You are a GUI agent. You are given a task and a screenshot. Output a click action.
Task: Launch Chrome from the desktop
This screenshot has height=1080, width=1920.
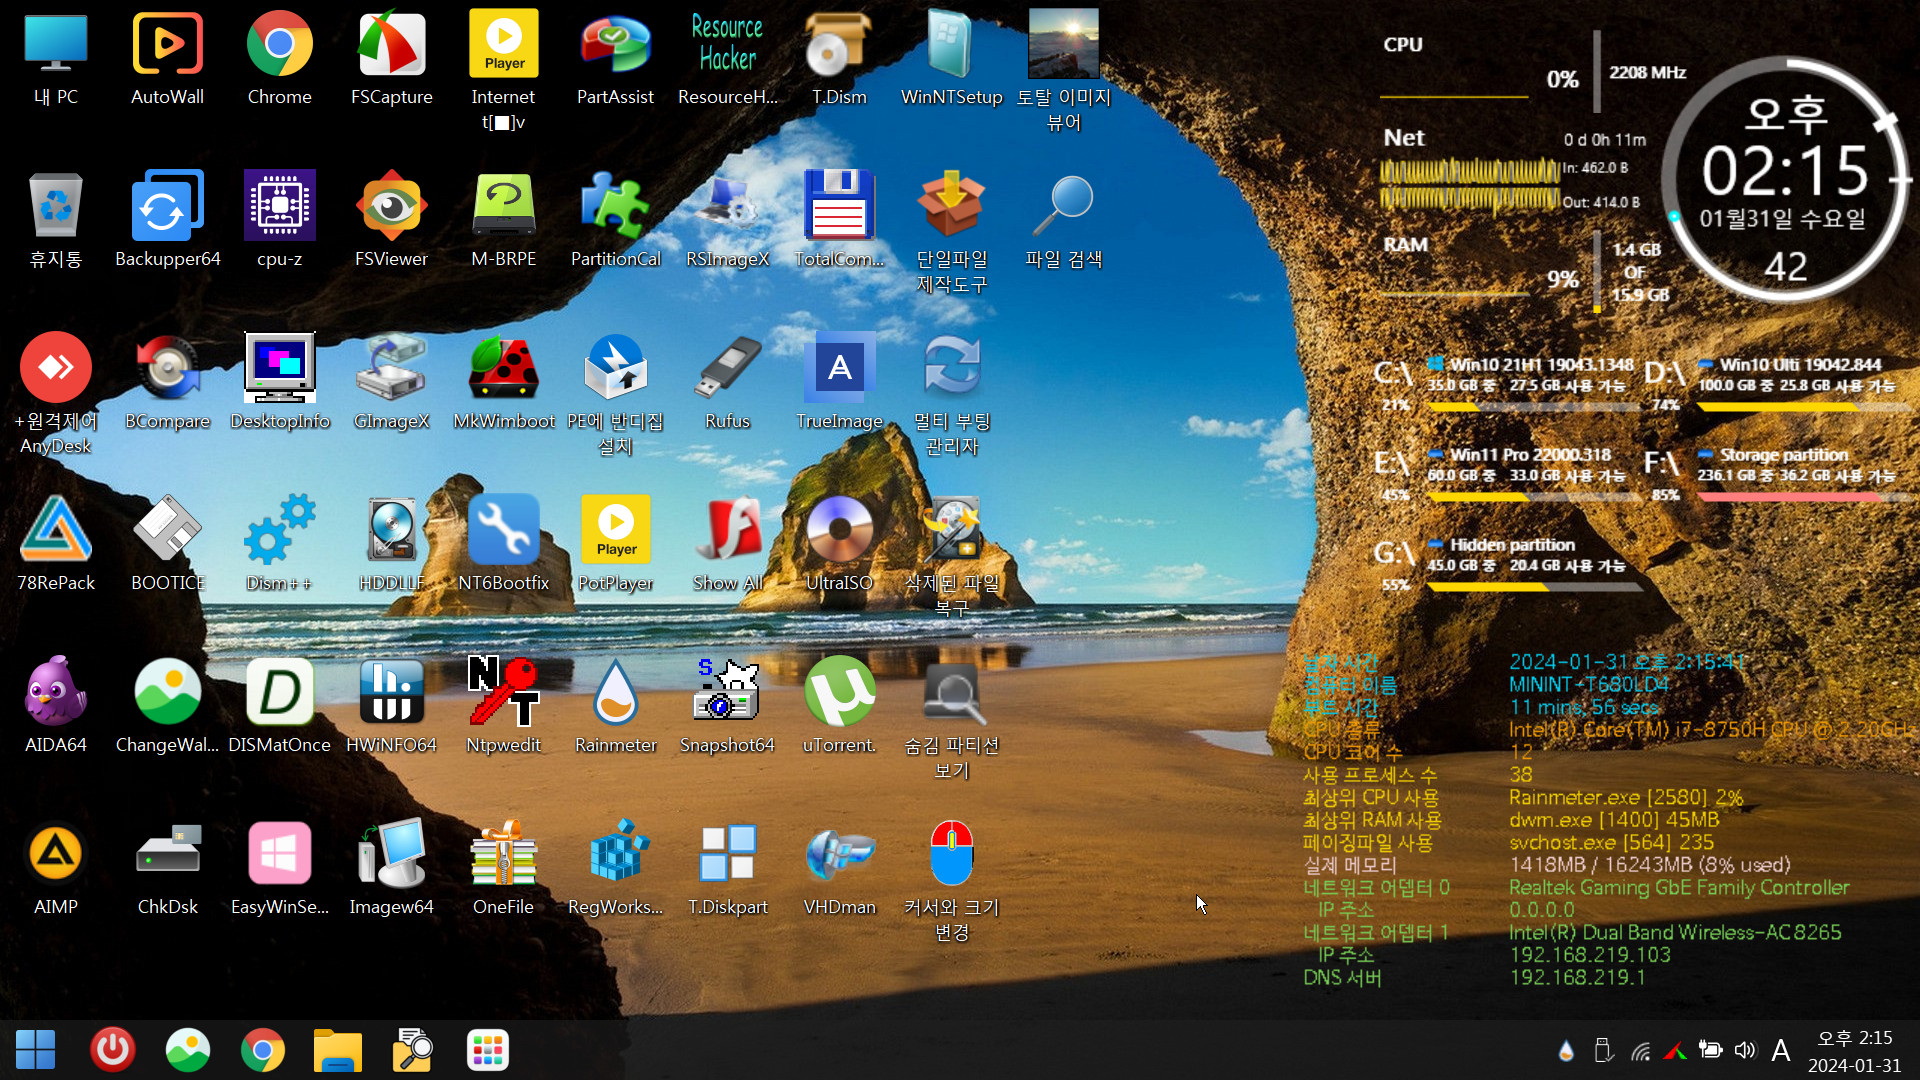coord(279,58)
